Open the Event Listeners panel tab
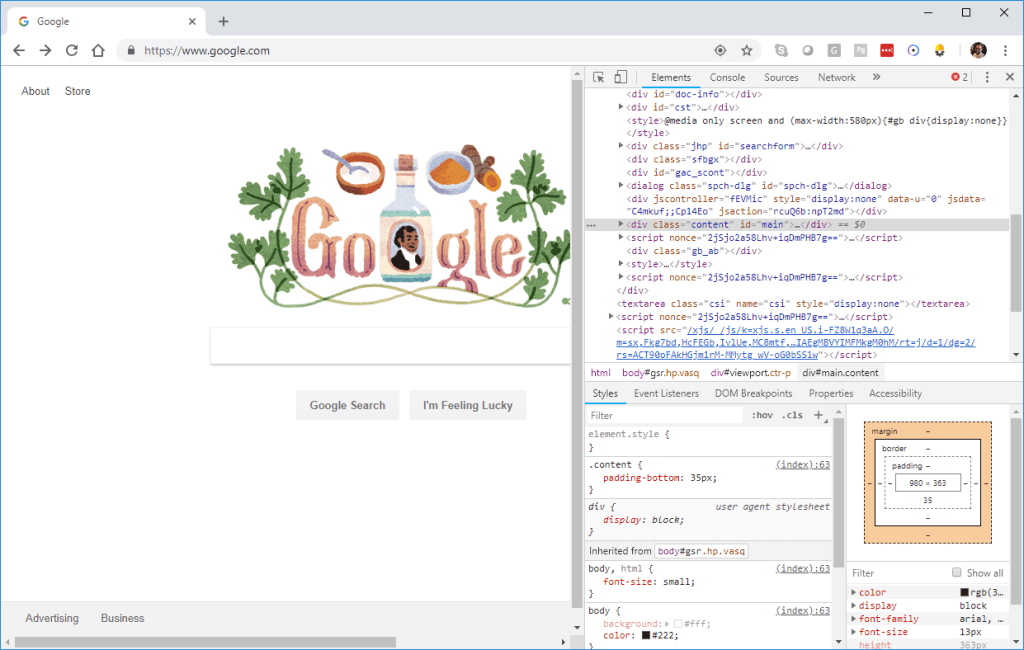This screenshot has height=650, width=1024. point(666,393)
